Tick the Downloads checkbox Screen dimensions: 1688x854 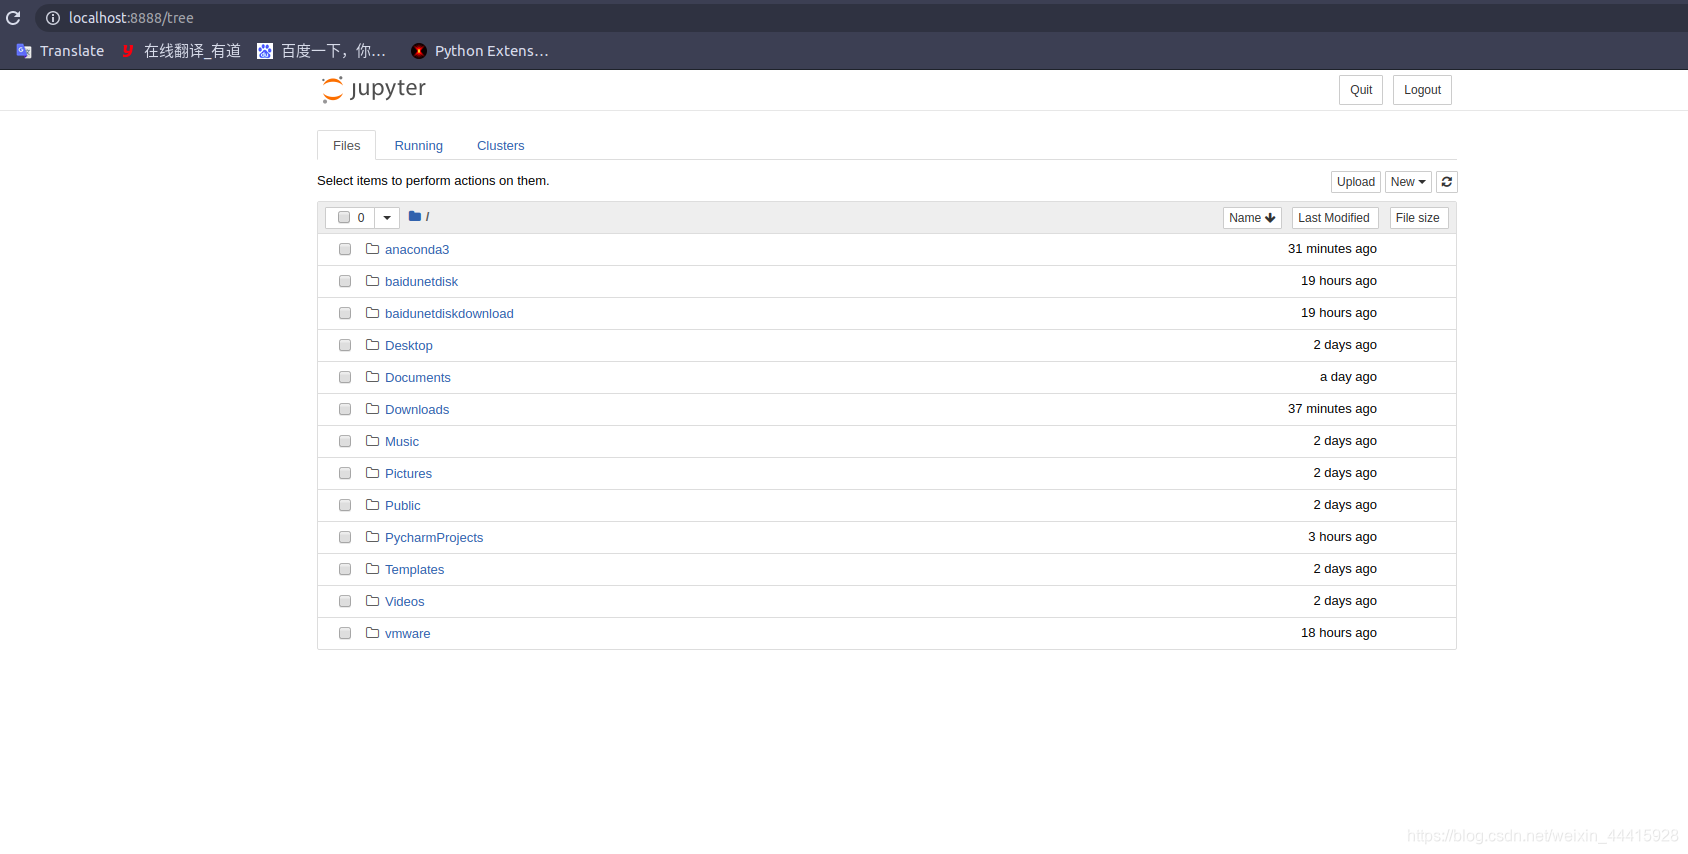coord(345,409)
